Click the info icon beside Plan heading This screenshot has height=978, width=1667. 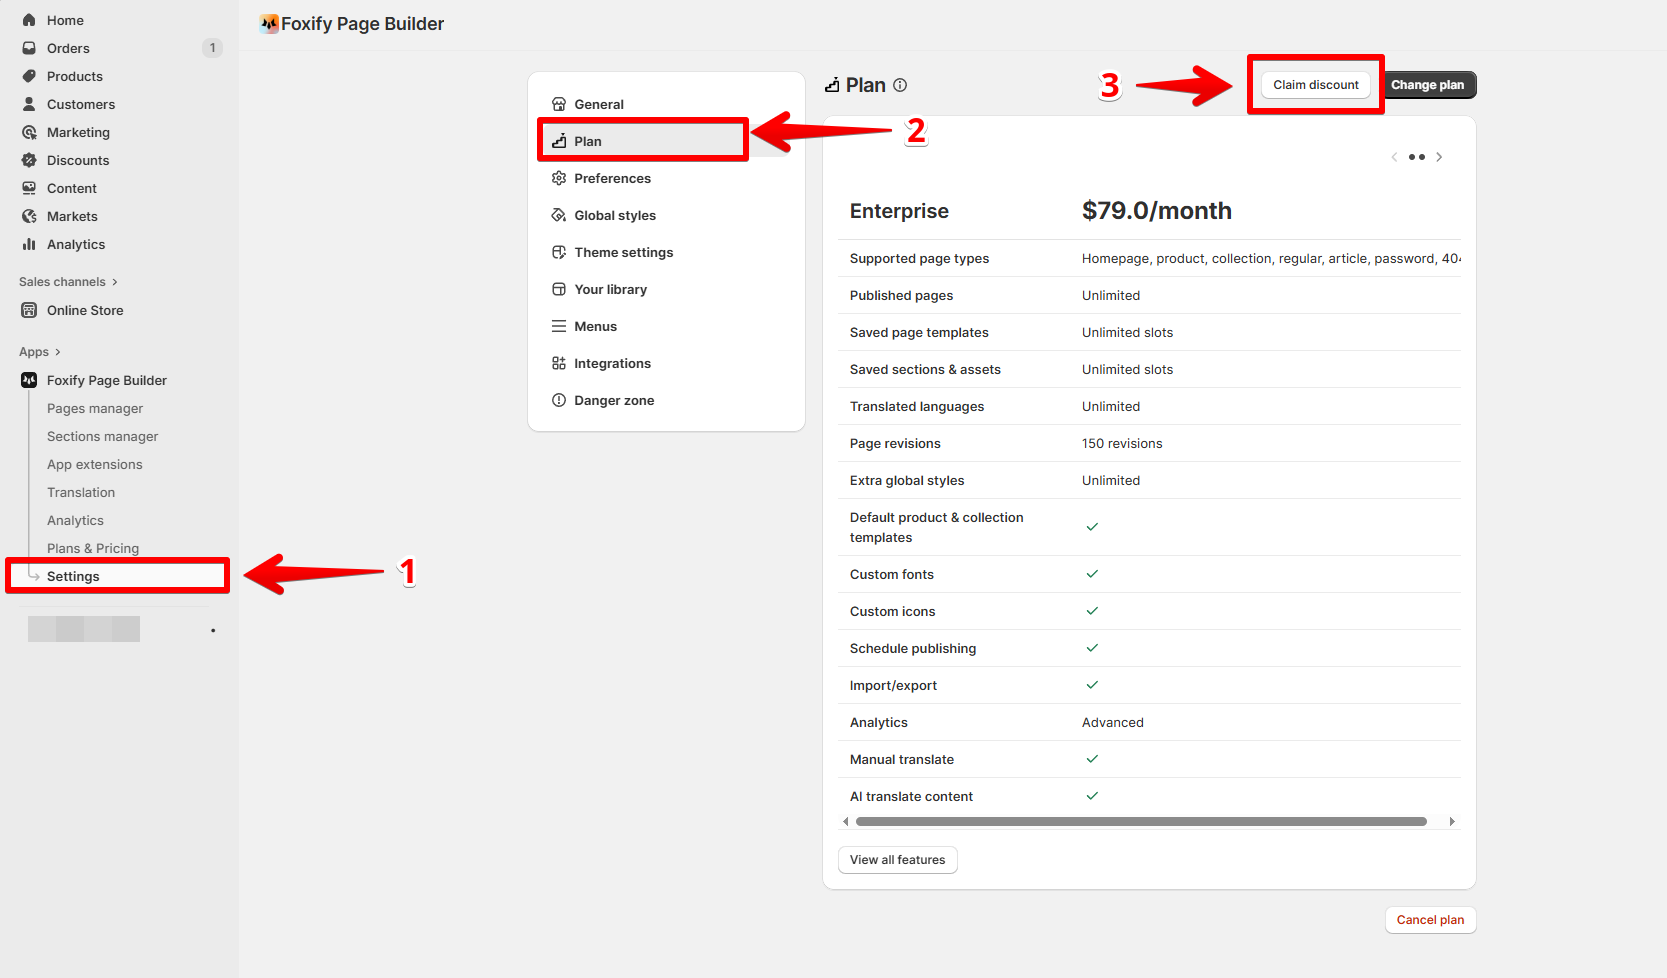point(900,85)
